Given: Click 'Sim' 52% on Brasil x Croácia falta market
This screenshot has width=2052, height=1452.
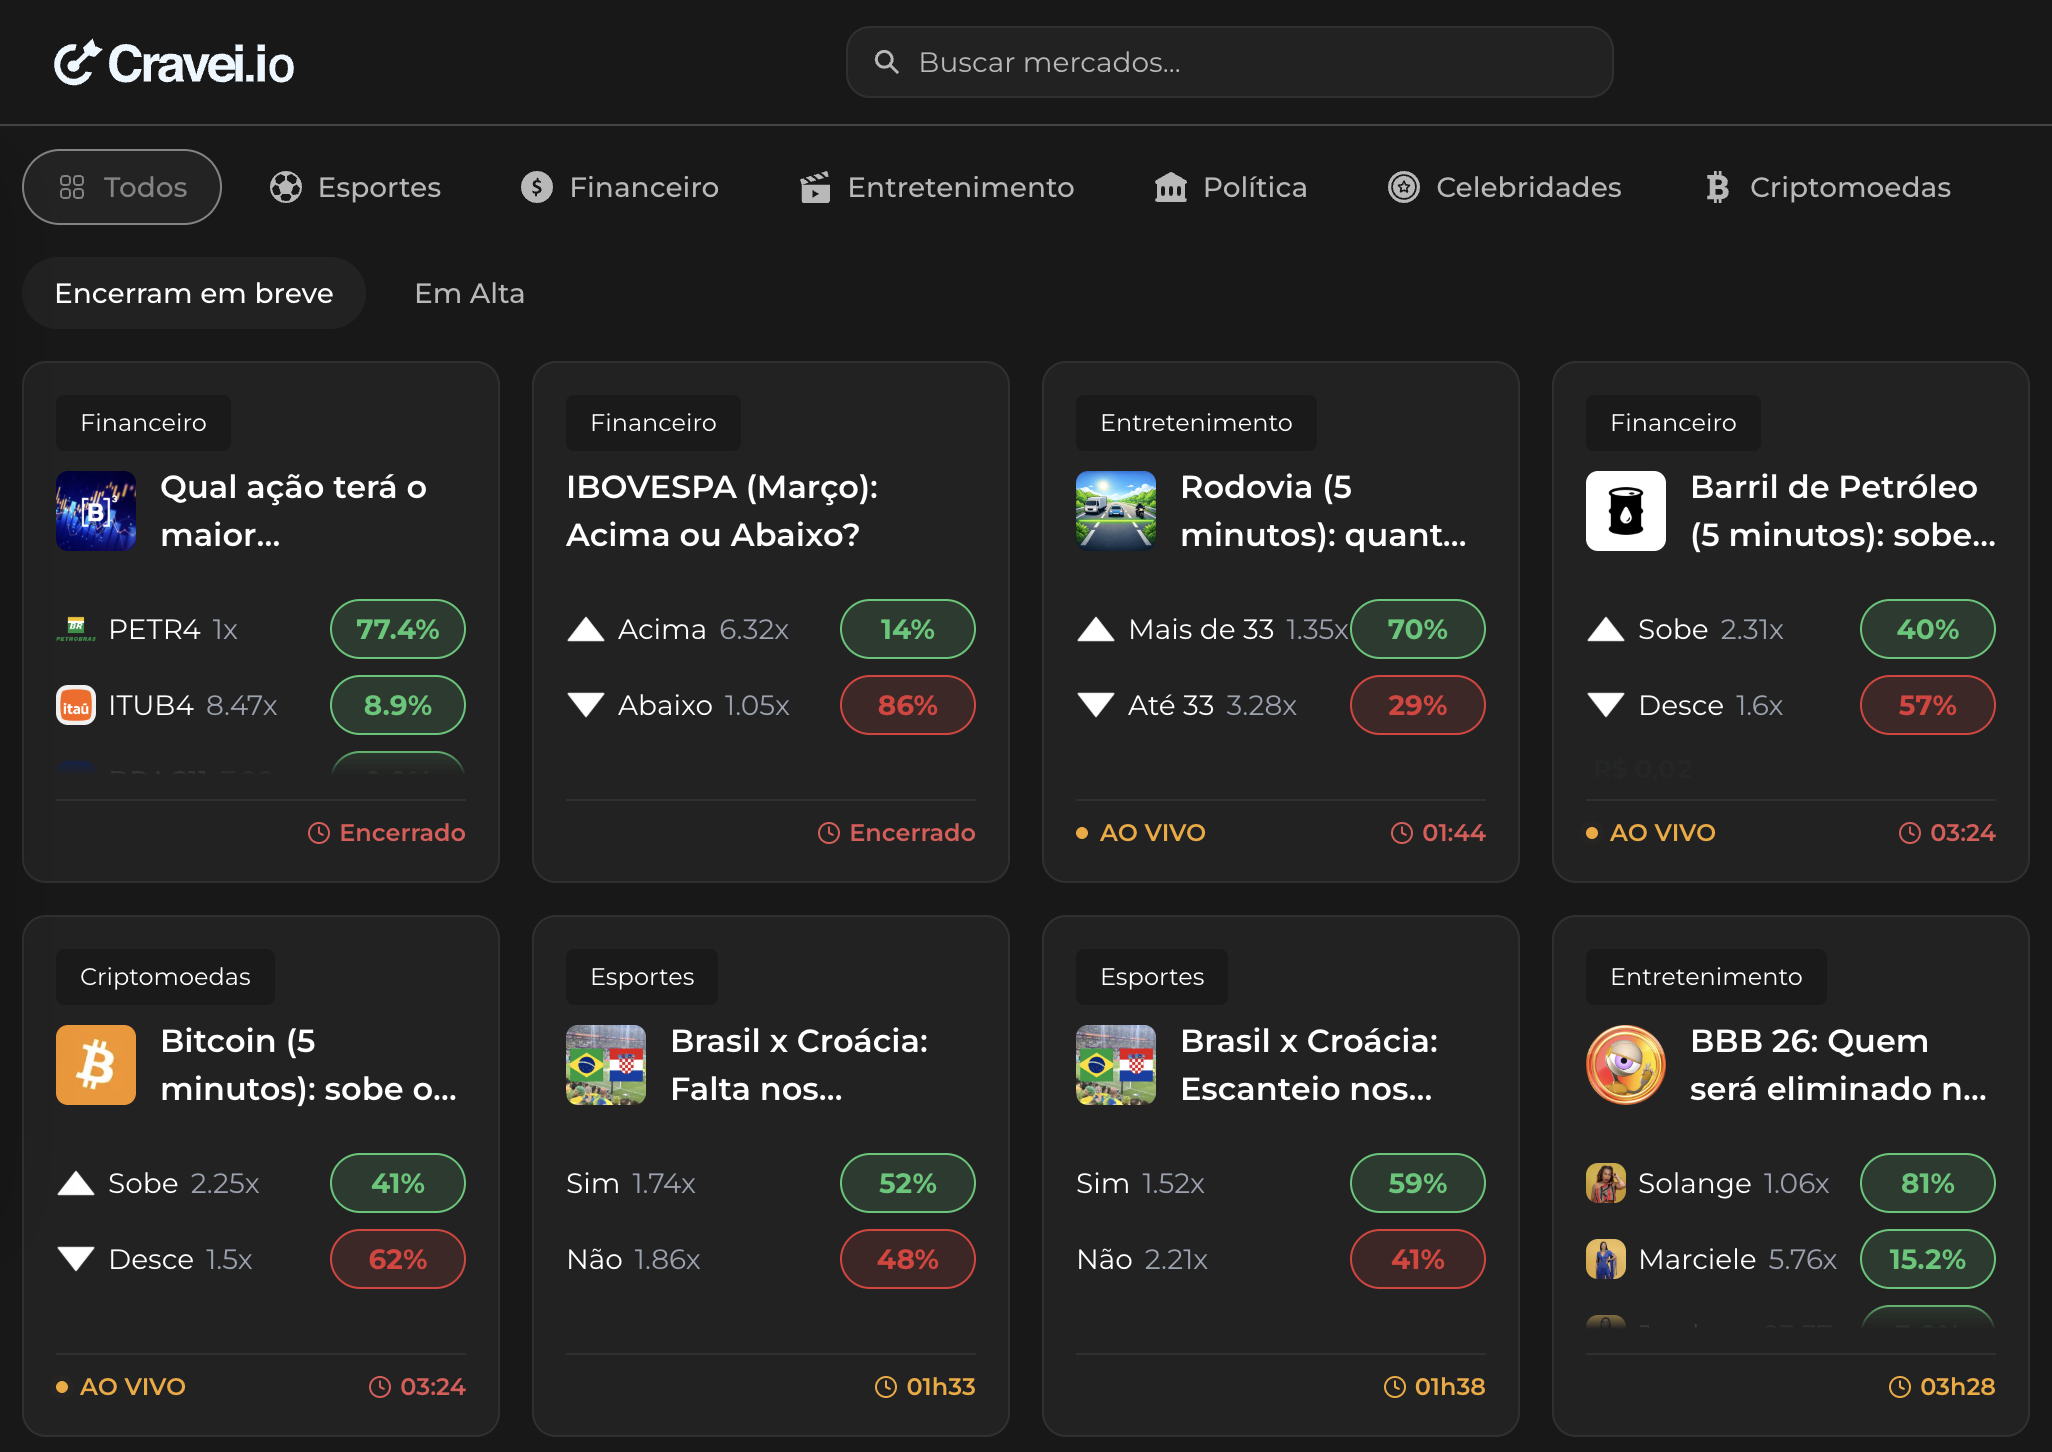Looking at the screenshot, I should (907, 1183).
